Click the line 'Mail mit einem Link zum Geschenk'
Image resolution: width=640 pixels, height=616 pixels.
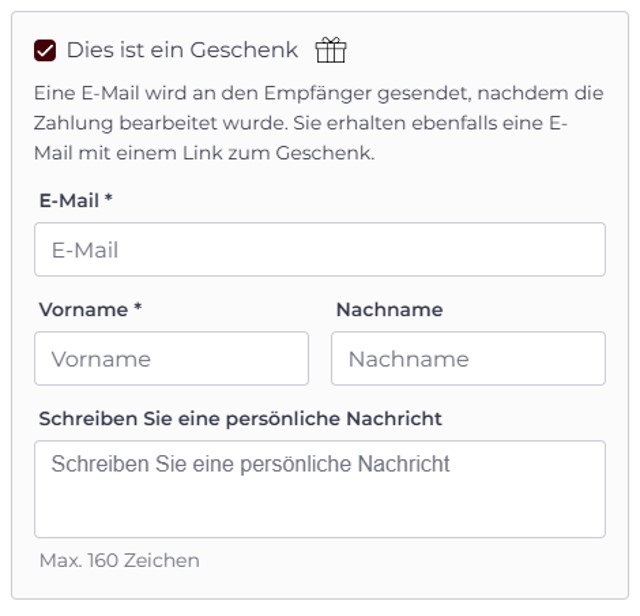204,153
